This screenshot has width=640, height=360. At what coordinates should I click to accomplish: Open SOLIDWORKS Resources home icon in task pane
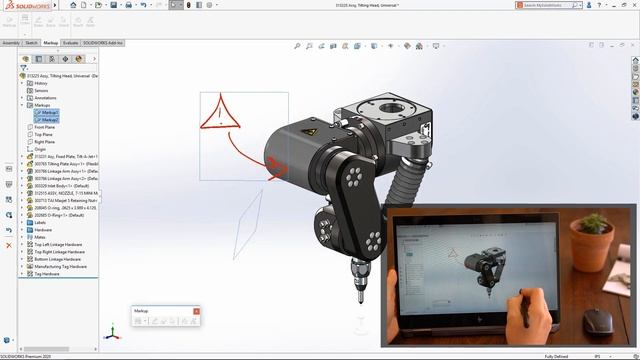[636, 60]
